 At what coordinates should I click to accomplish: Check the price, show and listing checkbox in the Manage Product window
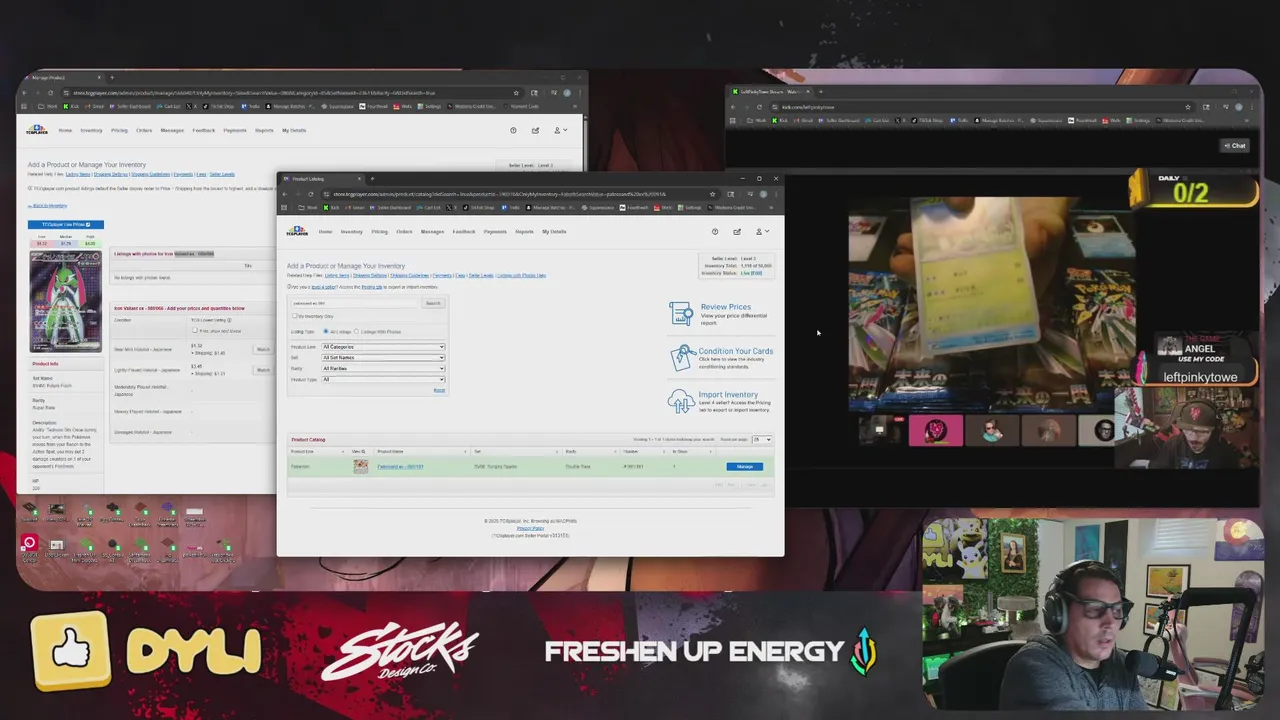click(194, 330)
